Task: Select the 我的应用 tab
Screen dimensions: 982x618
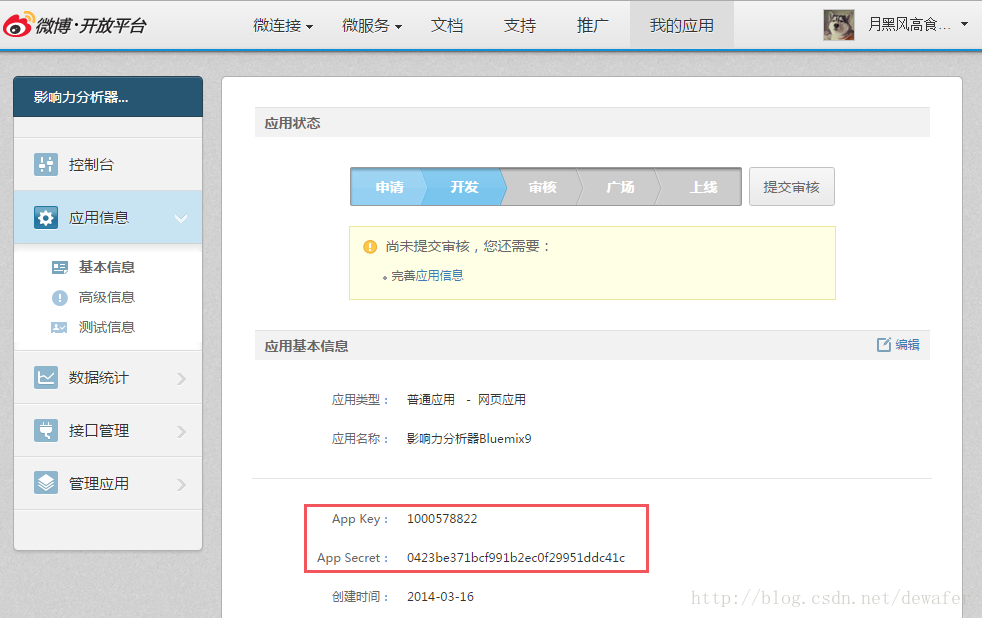Action: tap(682, 25)
